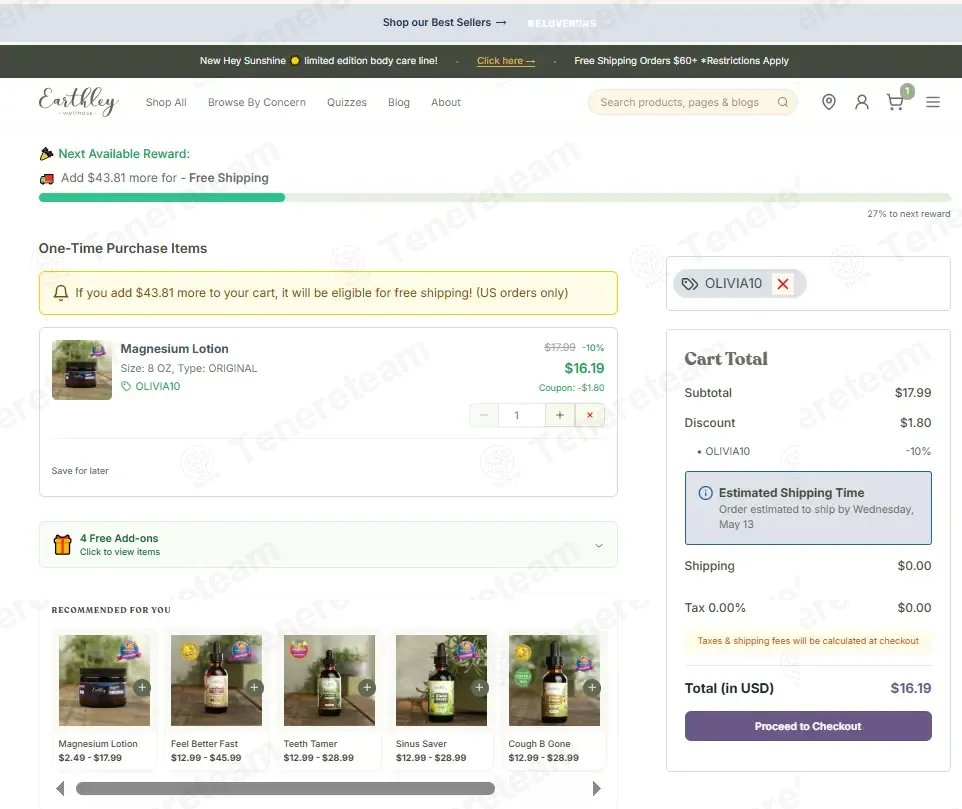Click 'Click to view items' text
This screenshot has width=962, height=809.
click(120, 552)
